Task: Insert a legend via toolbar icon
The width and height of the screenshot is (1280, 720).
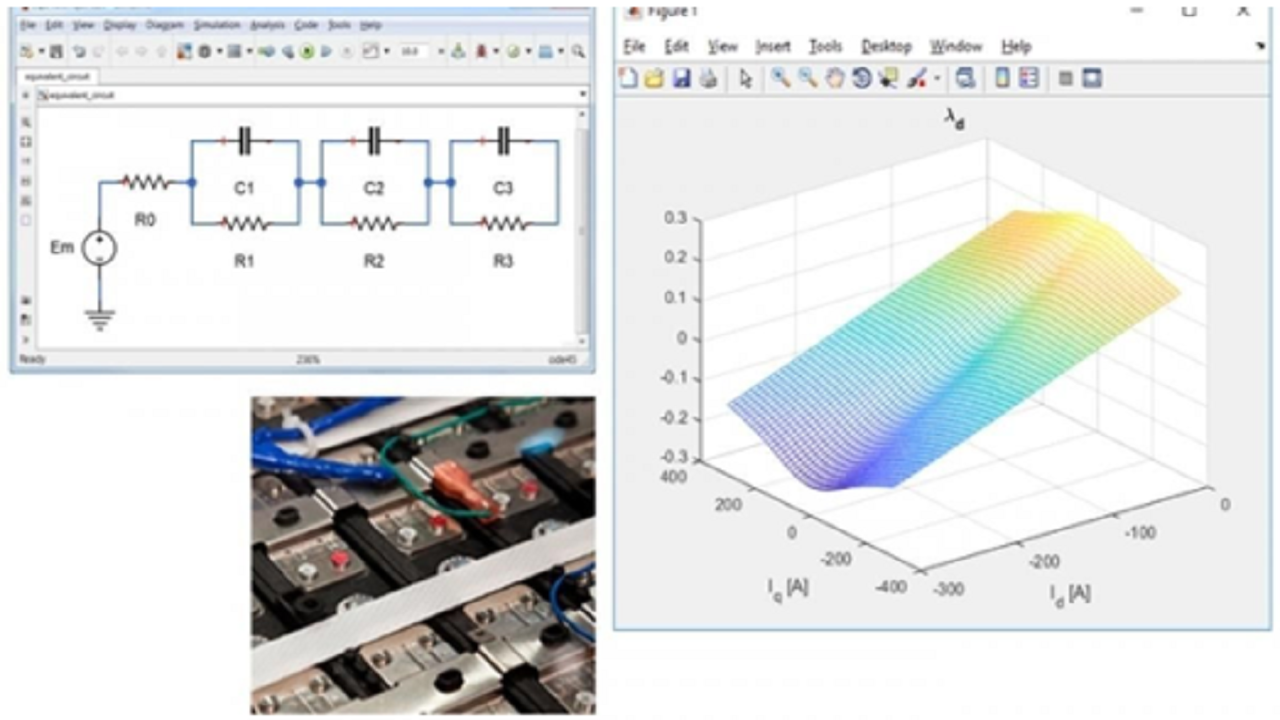Action: click(x=1028, y=78)
